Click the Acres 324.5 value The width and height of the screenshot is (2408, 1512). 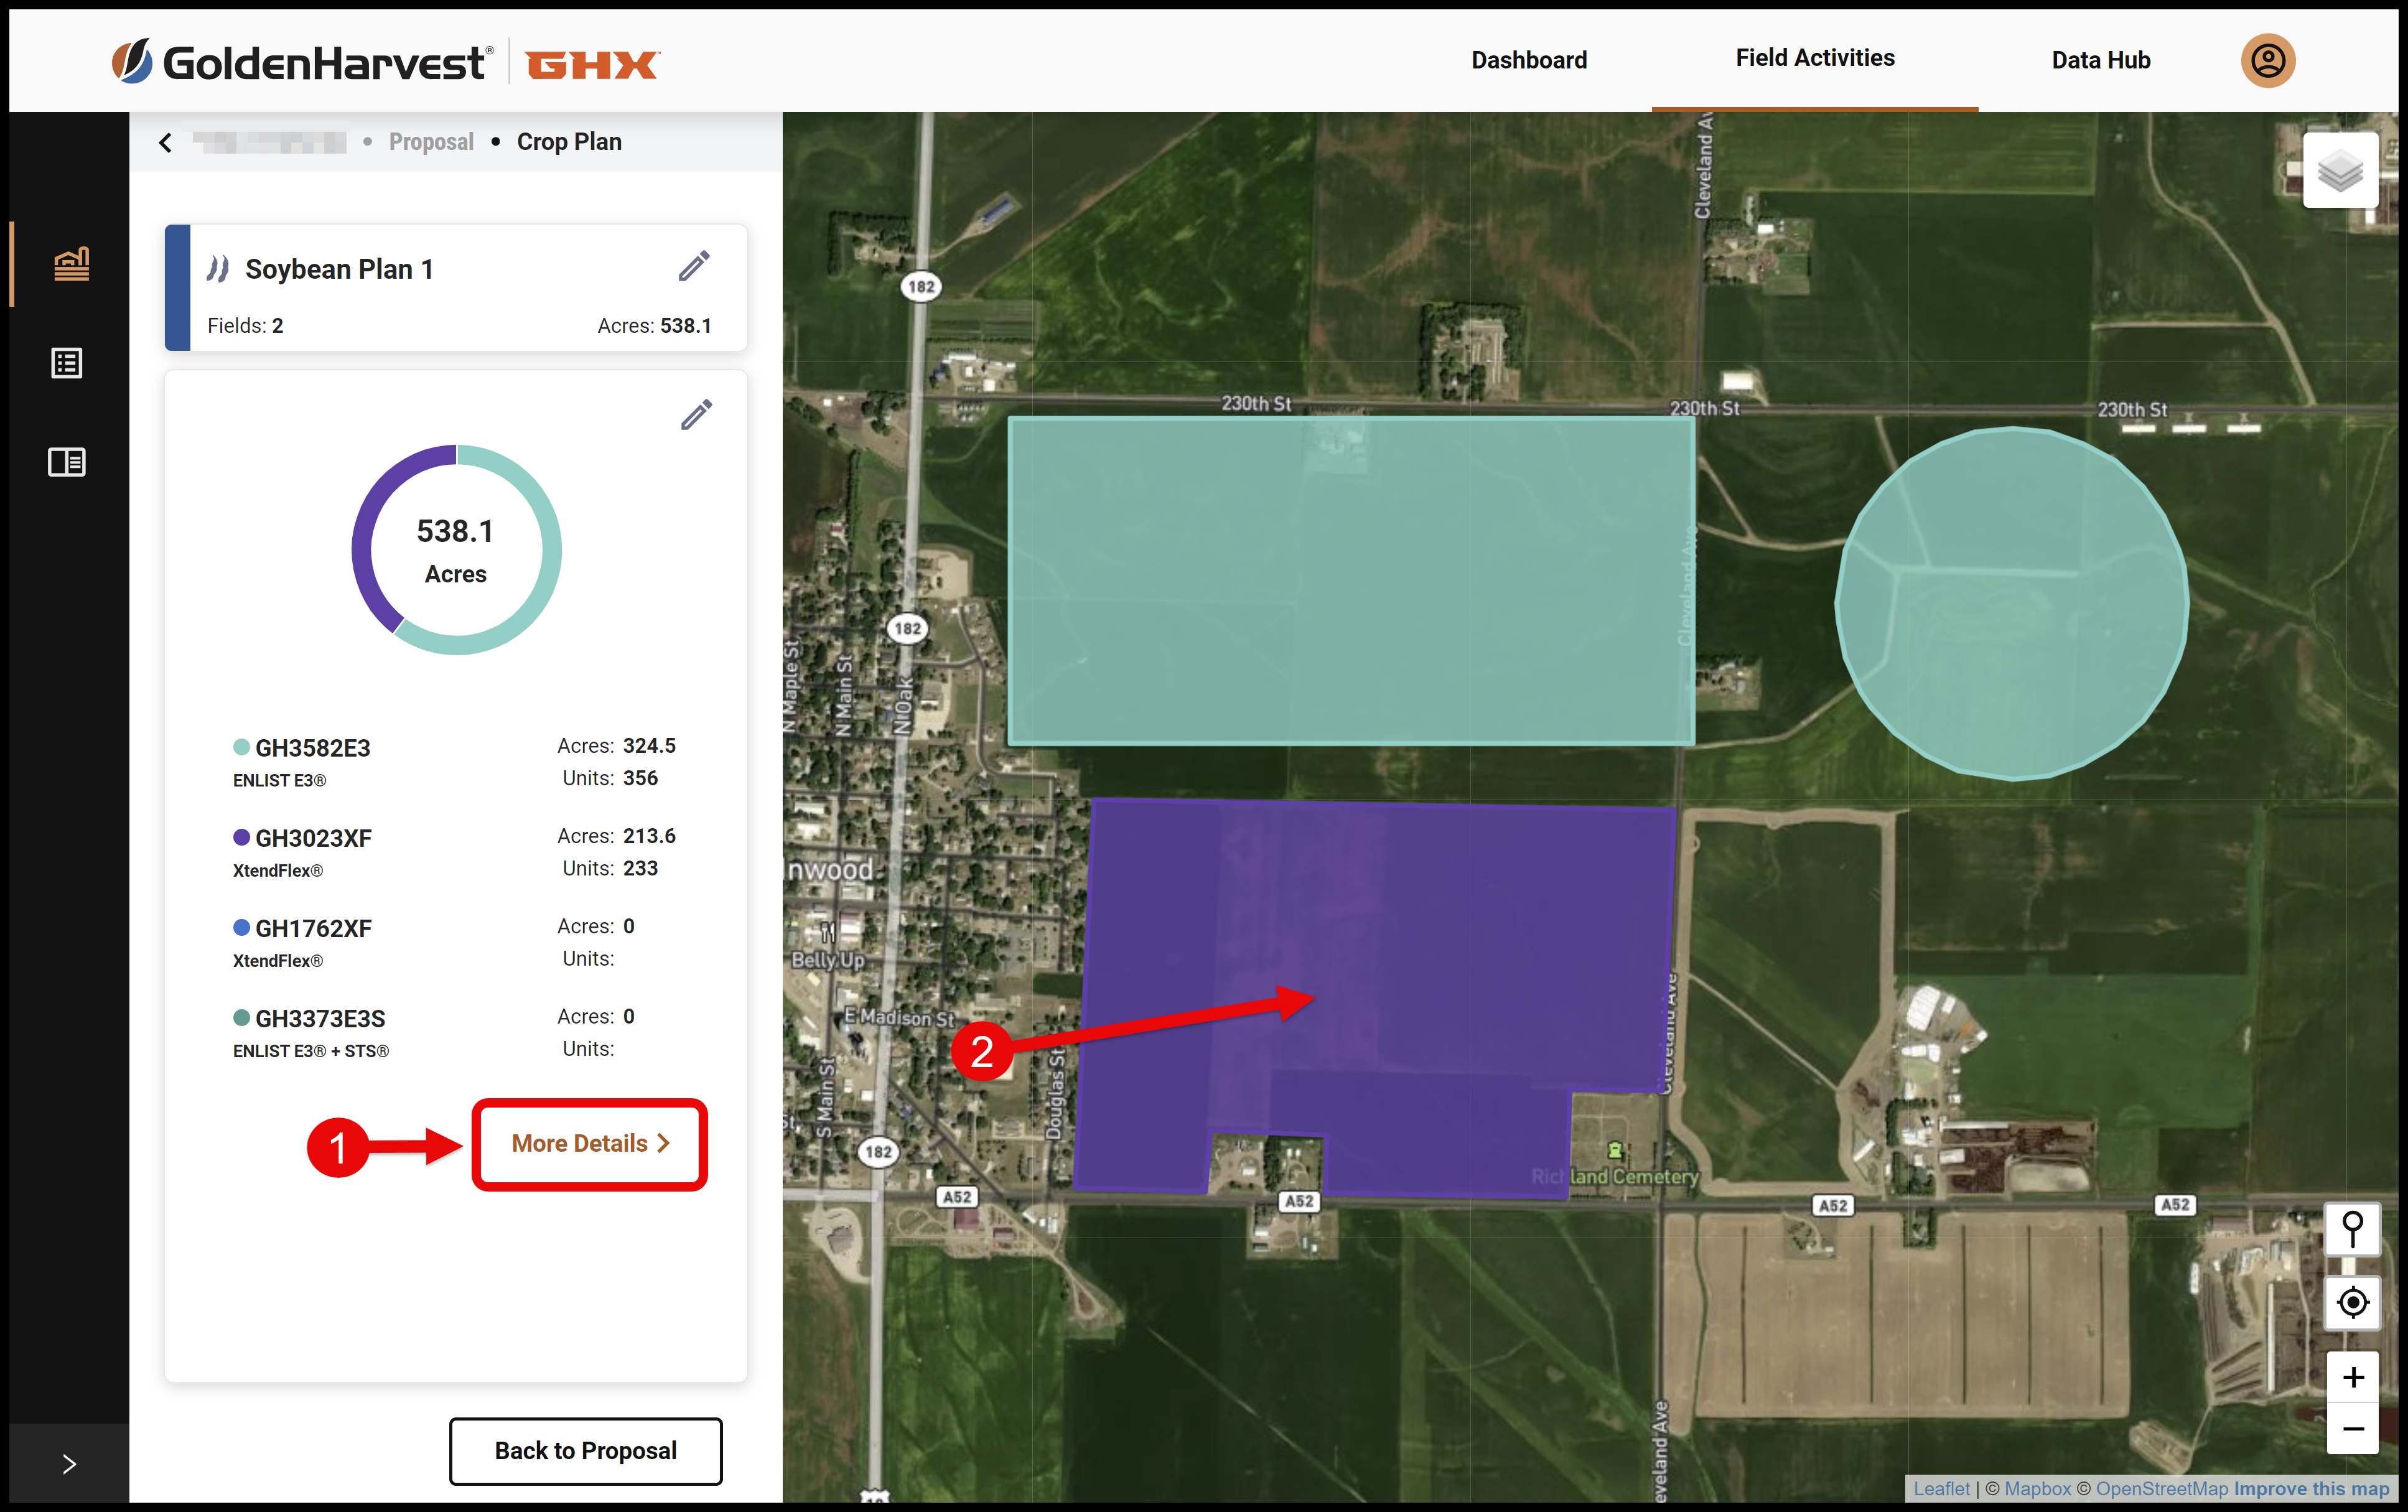(x=649, y=746)
